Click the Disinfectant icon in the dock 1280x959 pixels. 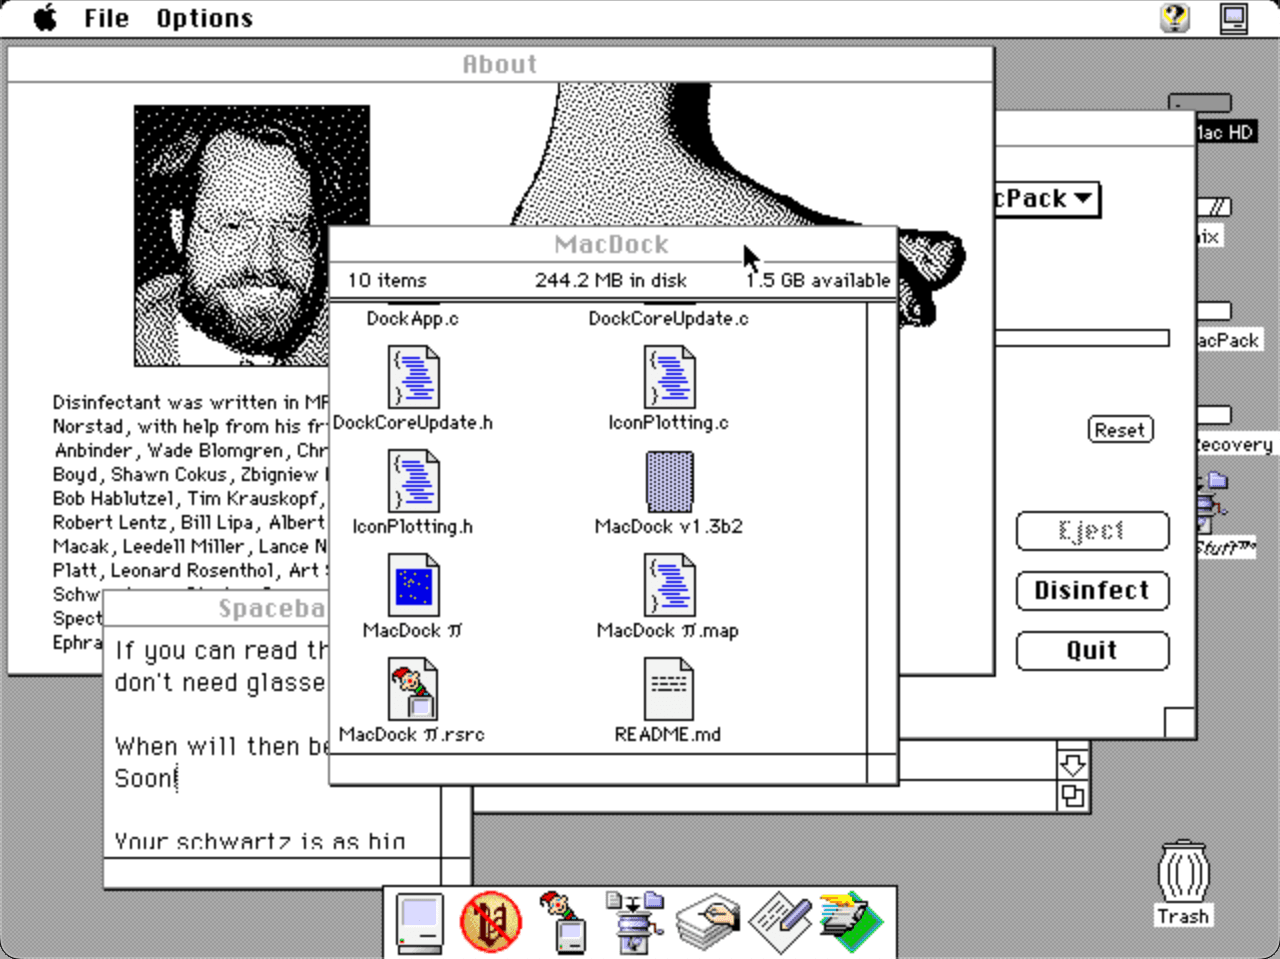pyautogui.click(x=490, y=921)
